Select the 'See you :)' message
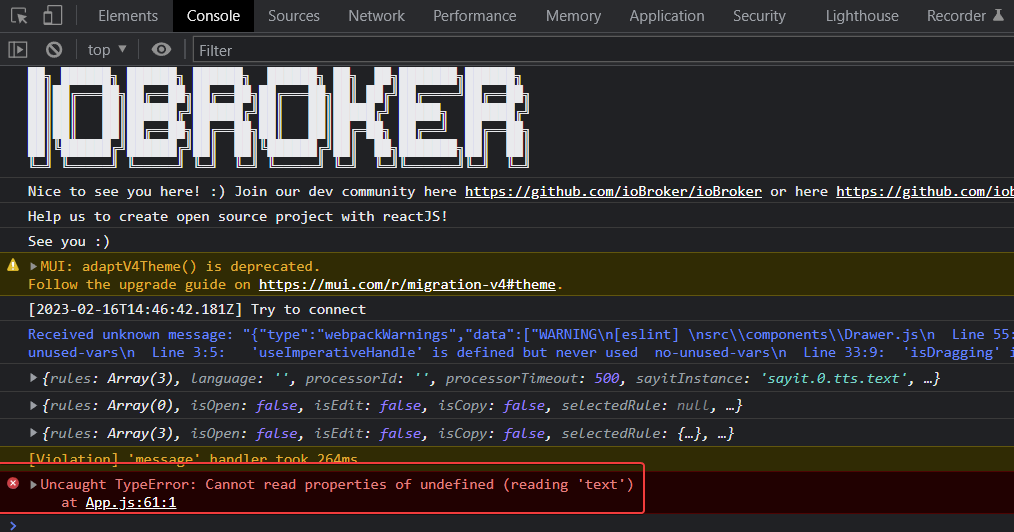Screen dimensions: 1014x532 [69, 241]
